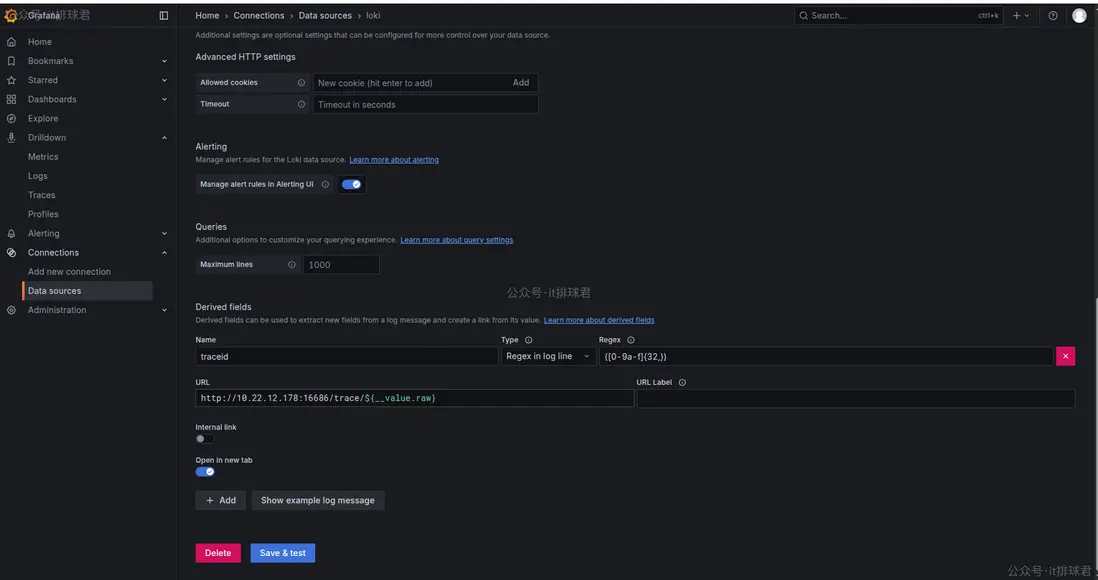1098x580 pixels.
Task: Click the URL Label info icon
Action: 682,382
